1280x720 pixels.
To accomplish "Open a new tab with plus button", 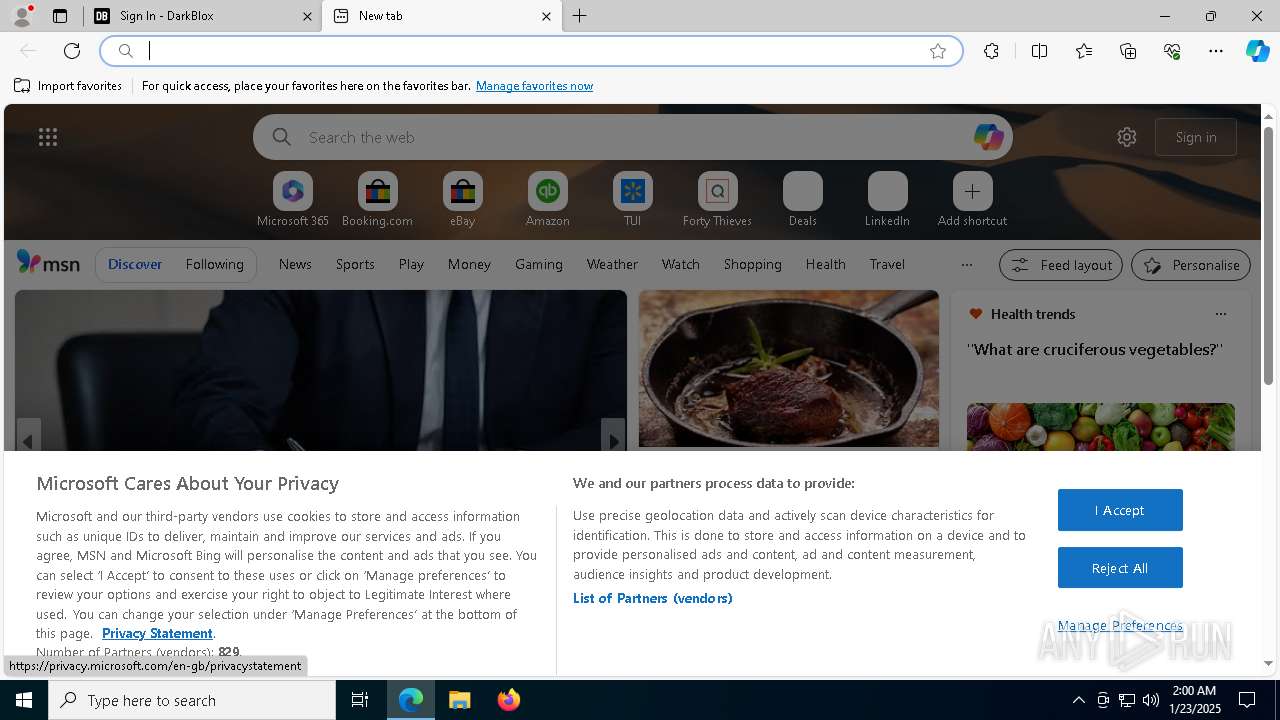I will [580, 16].
